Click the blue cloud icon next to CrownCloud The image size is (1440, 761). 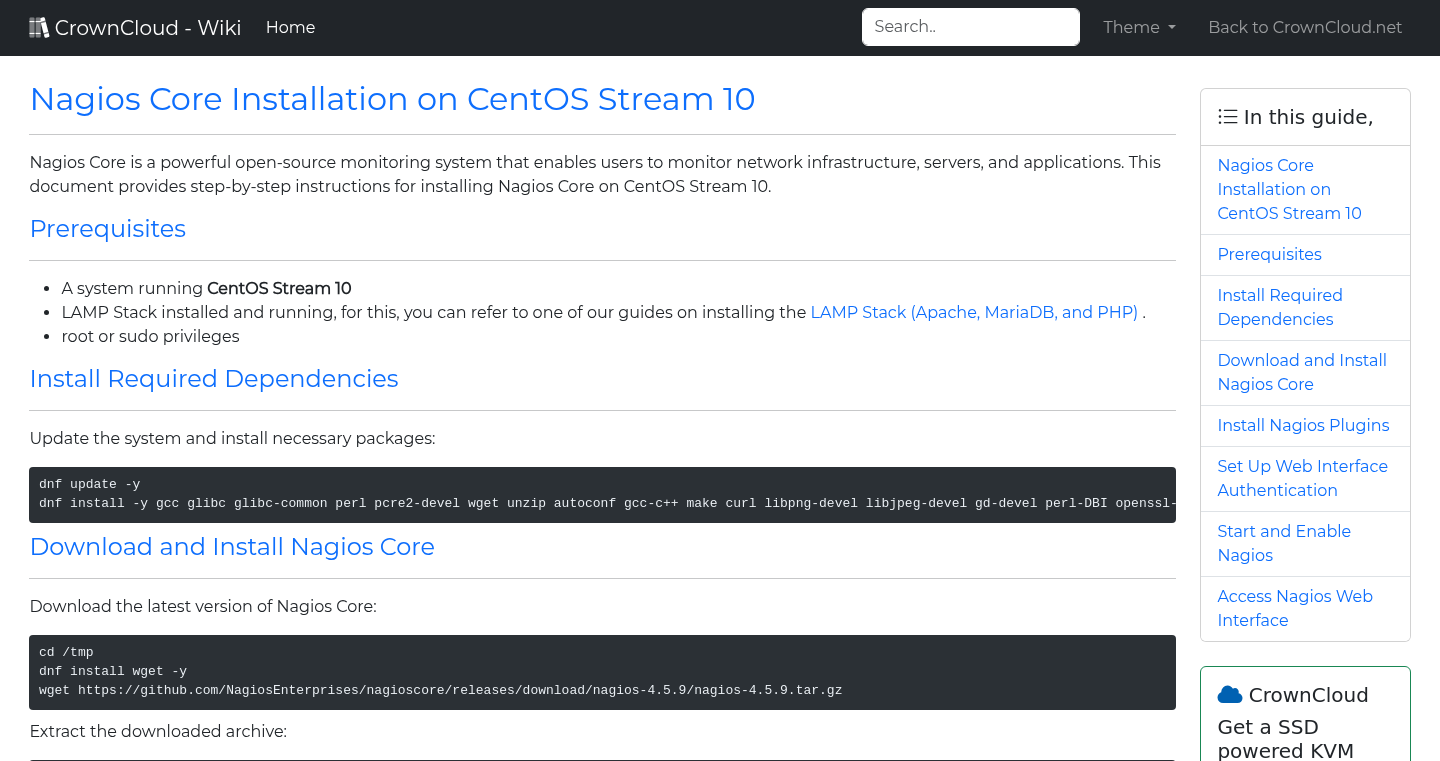point(1232,693)
